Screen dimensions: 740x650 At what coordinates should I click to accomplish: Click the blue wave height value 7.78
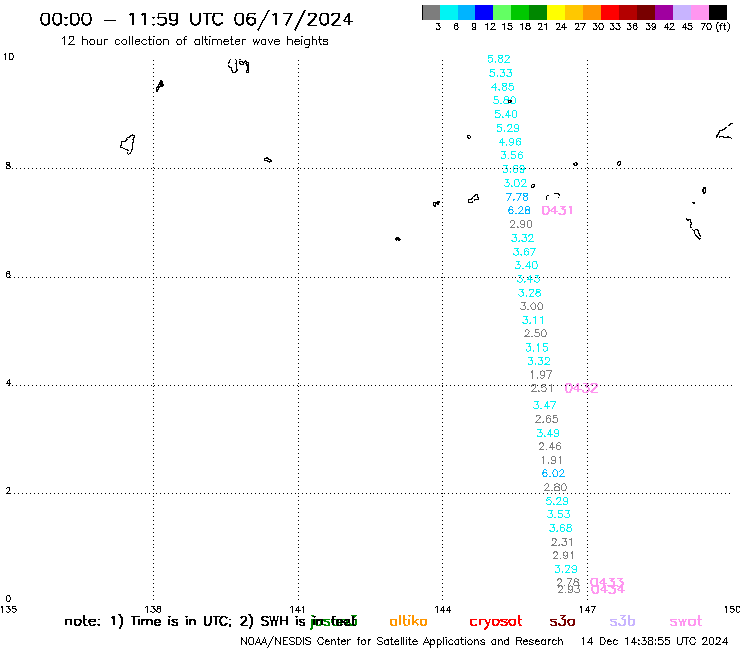(517, 197)
